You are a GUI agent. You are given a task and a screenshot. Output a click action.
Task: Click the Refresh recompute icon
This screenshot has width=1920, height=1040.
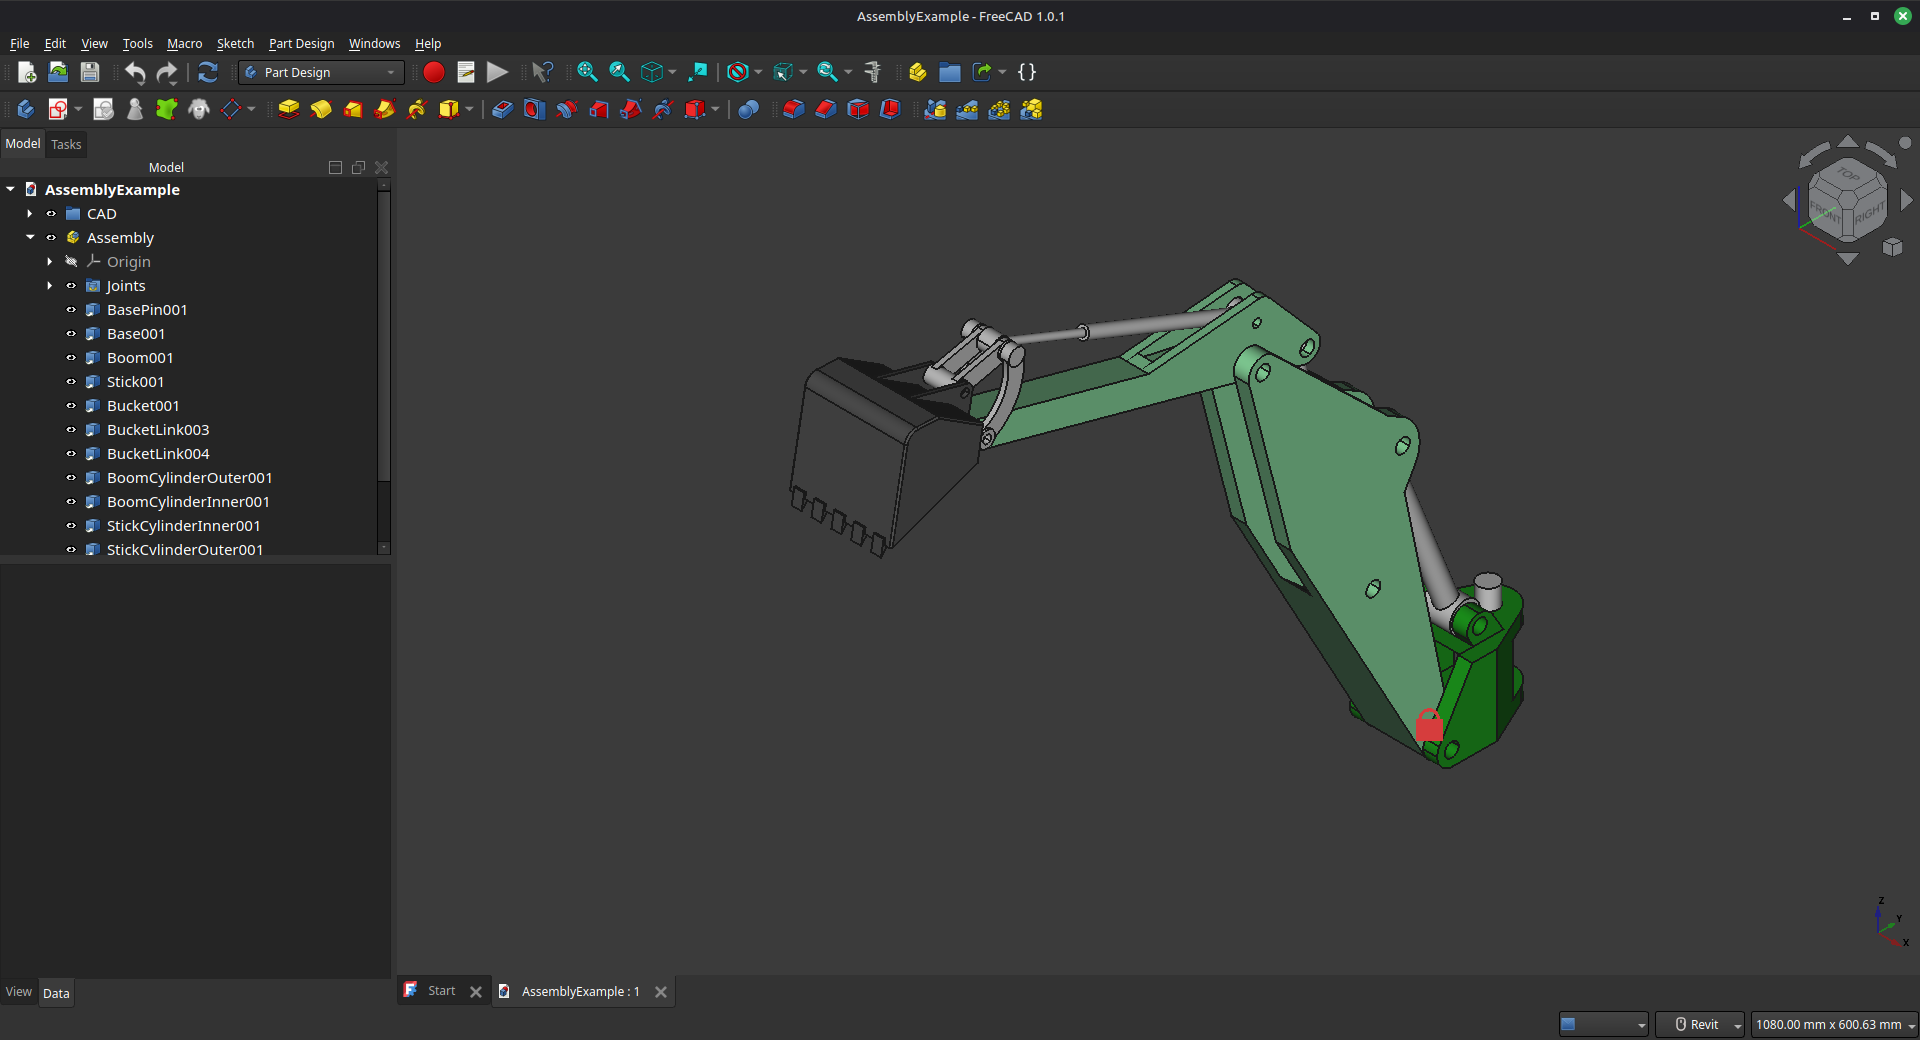tap(208, 72)
